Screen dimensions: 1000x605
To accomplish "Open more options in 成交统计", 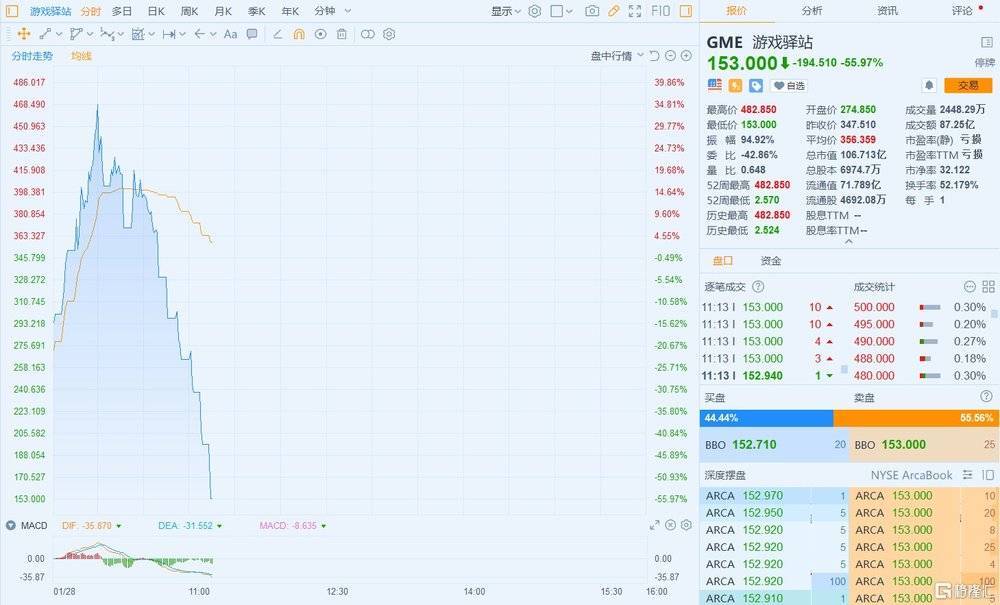I will coord(969,287).
